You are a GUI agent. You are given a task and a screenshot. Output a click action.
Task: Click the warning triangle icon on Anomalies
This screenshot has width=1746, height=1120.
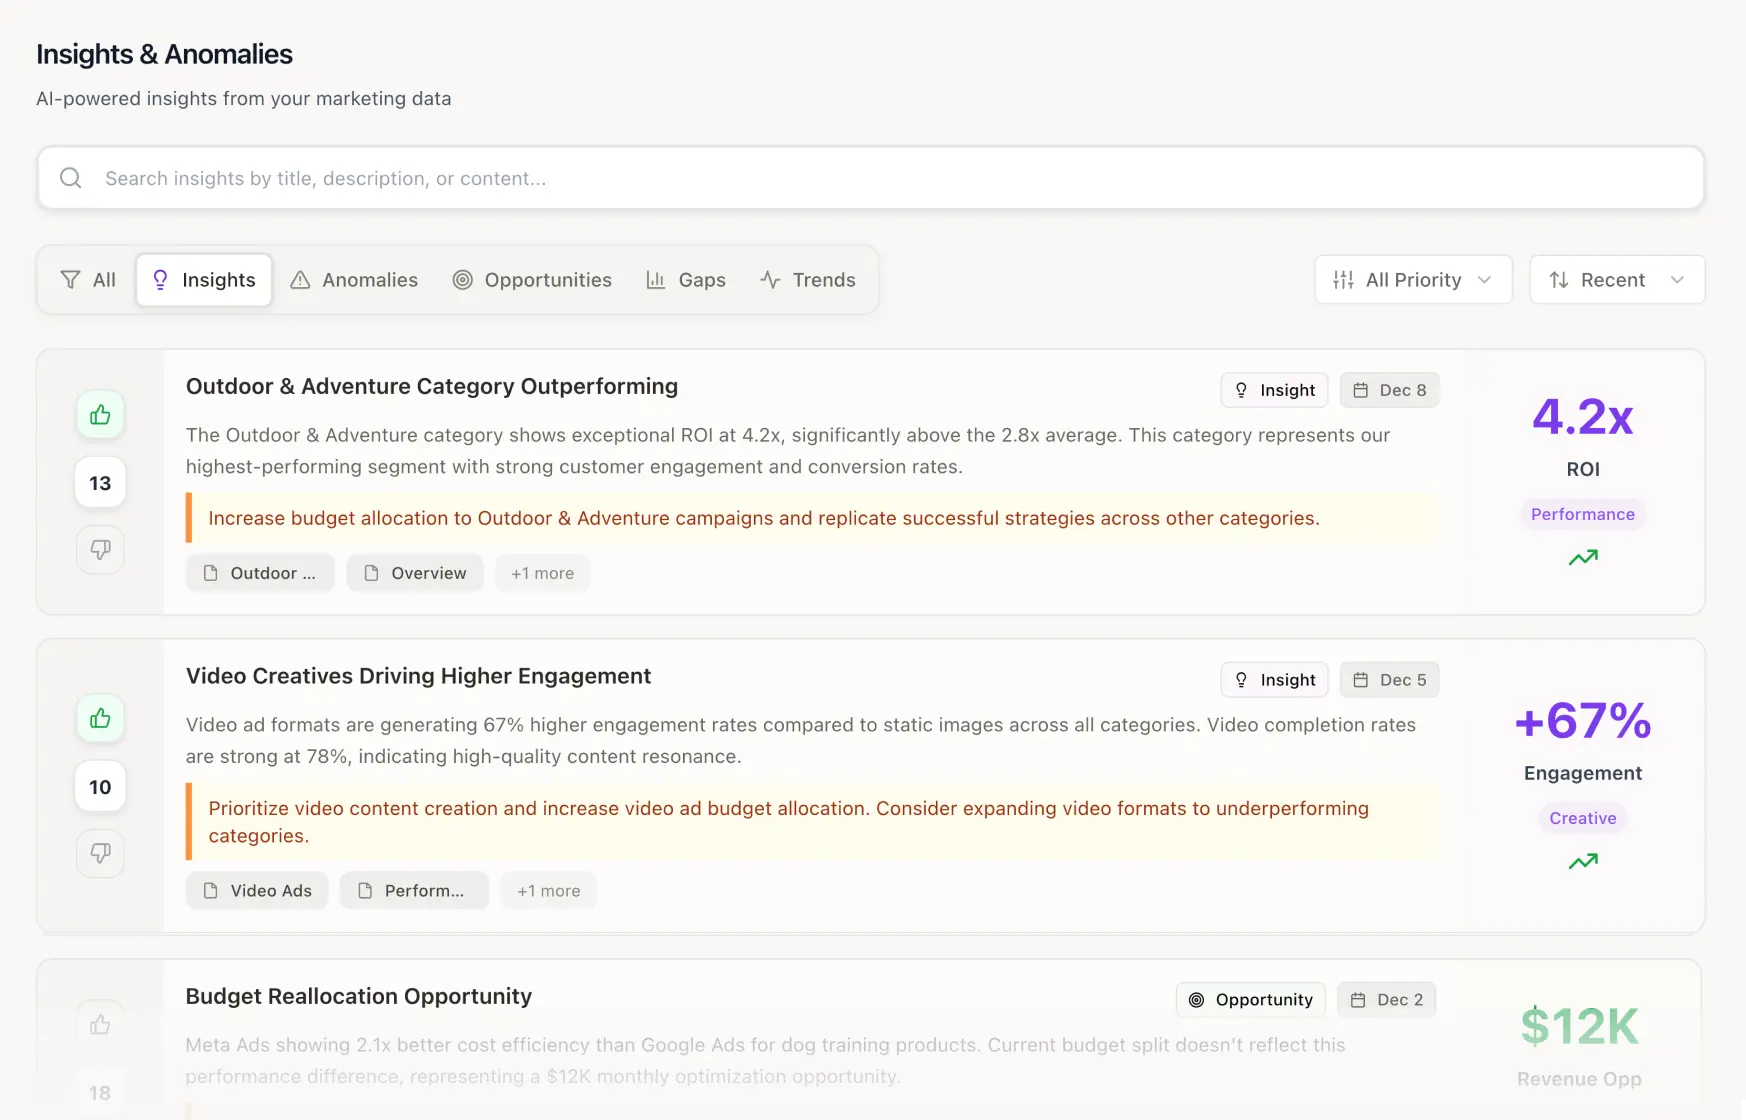click(x=300, y=280)
